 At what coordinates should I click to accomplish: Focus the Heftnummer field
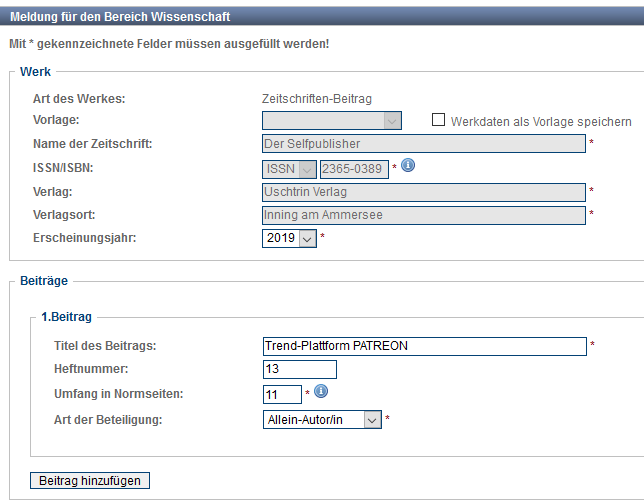click(x=299, y=370)
